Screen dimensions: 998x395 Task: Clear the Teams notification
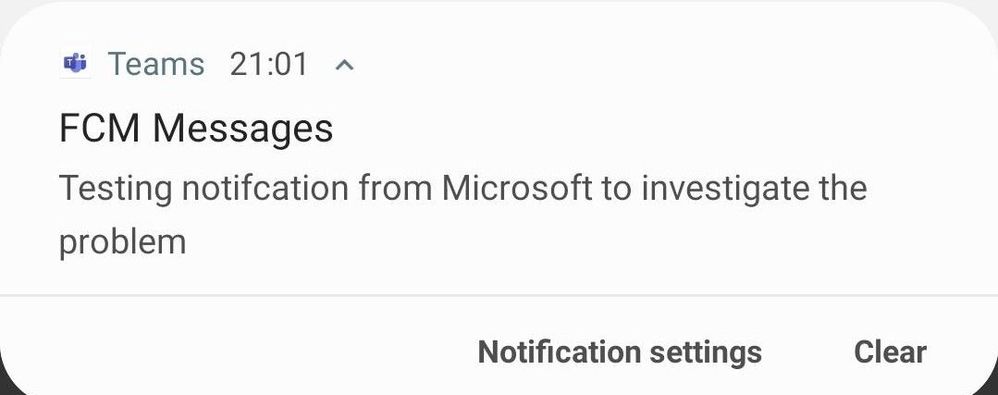(890, 352)
